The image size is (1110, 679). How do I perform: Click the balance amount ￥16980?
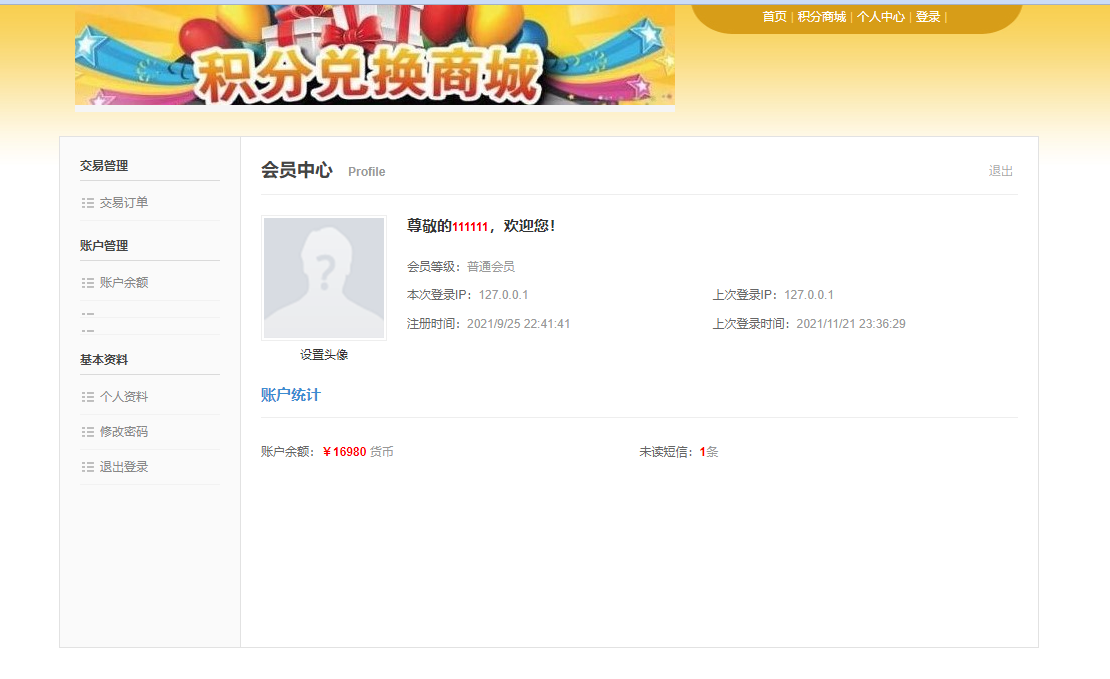(x=344, y=452)
